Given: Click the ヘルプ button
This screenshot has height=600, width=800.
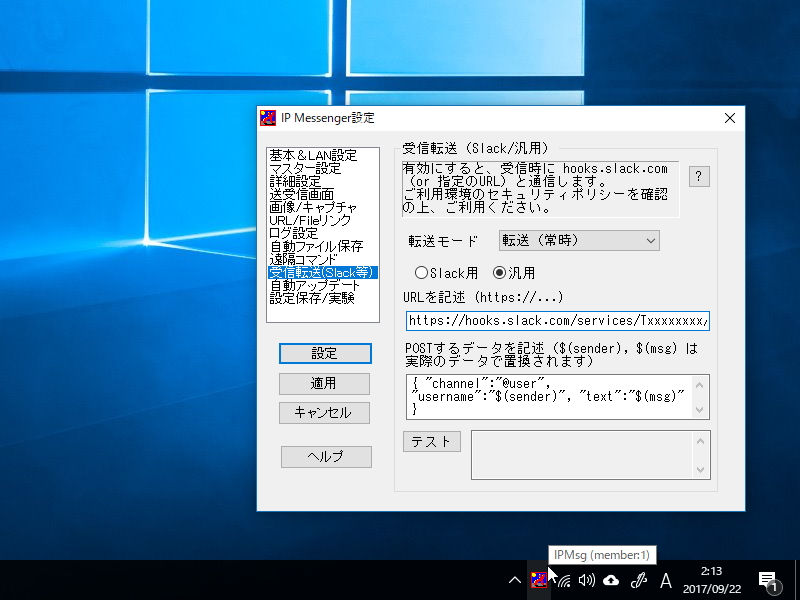Looking at the screenshot, I should (326, 457).
